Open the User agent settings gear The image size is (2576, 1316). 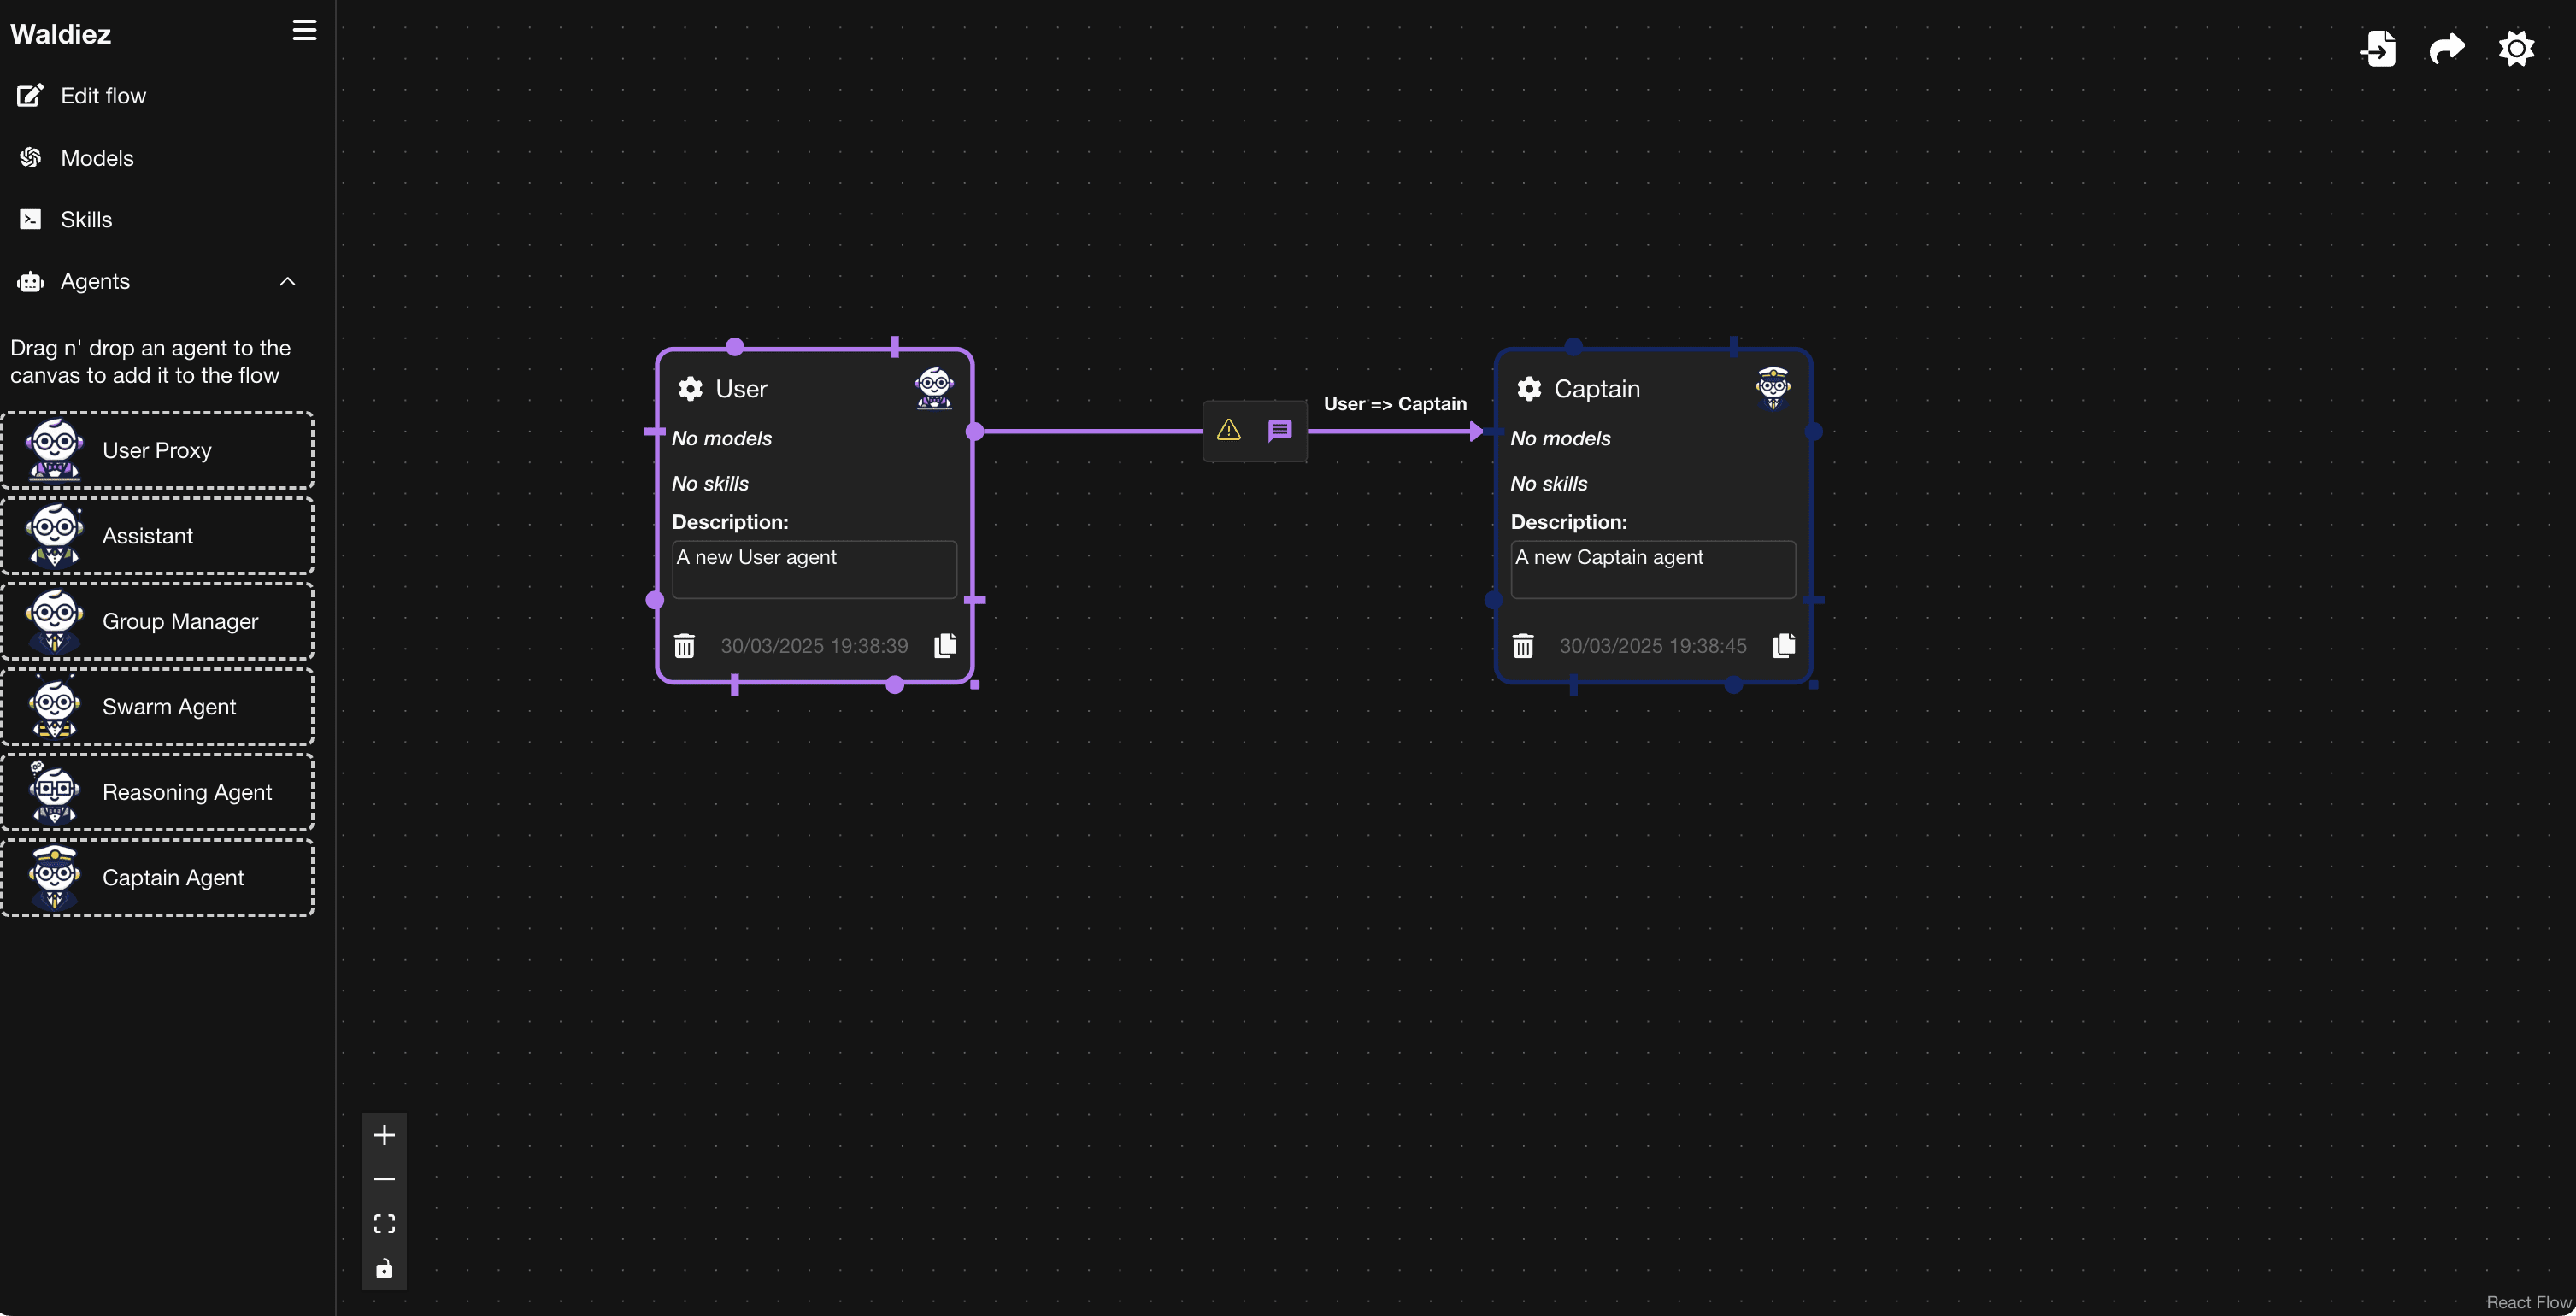691,389
